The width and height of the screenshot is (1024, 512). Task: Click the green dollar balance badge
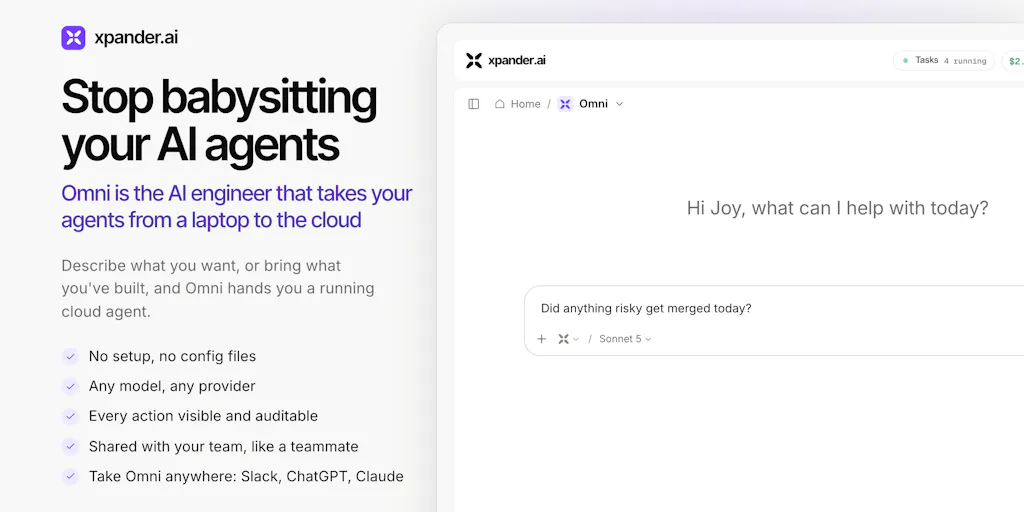[1013, 61]
